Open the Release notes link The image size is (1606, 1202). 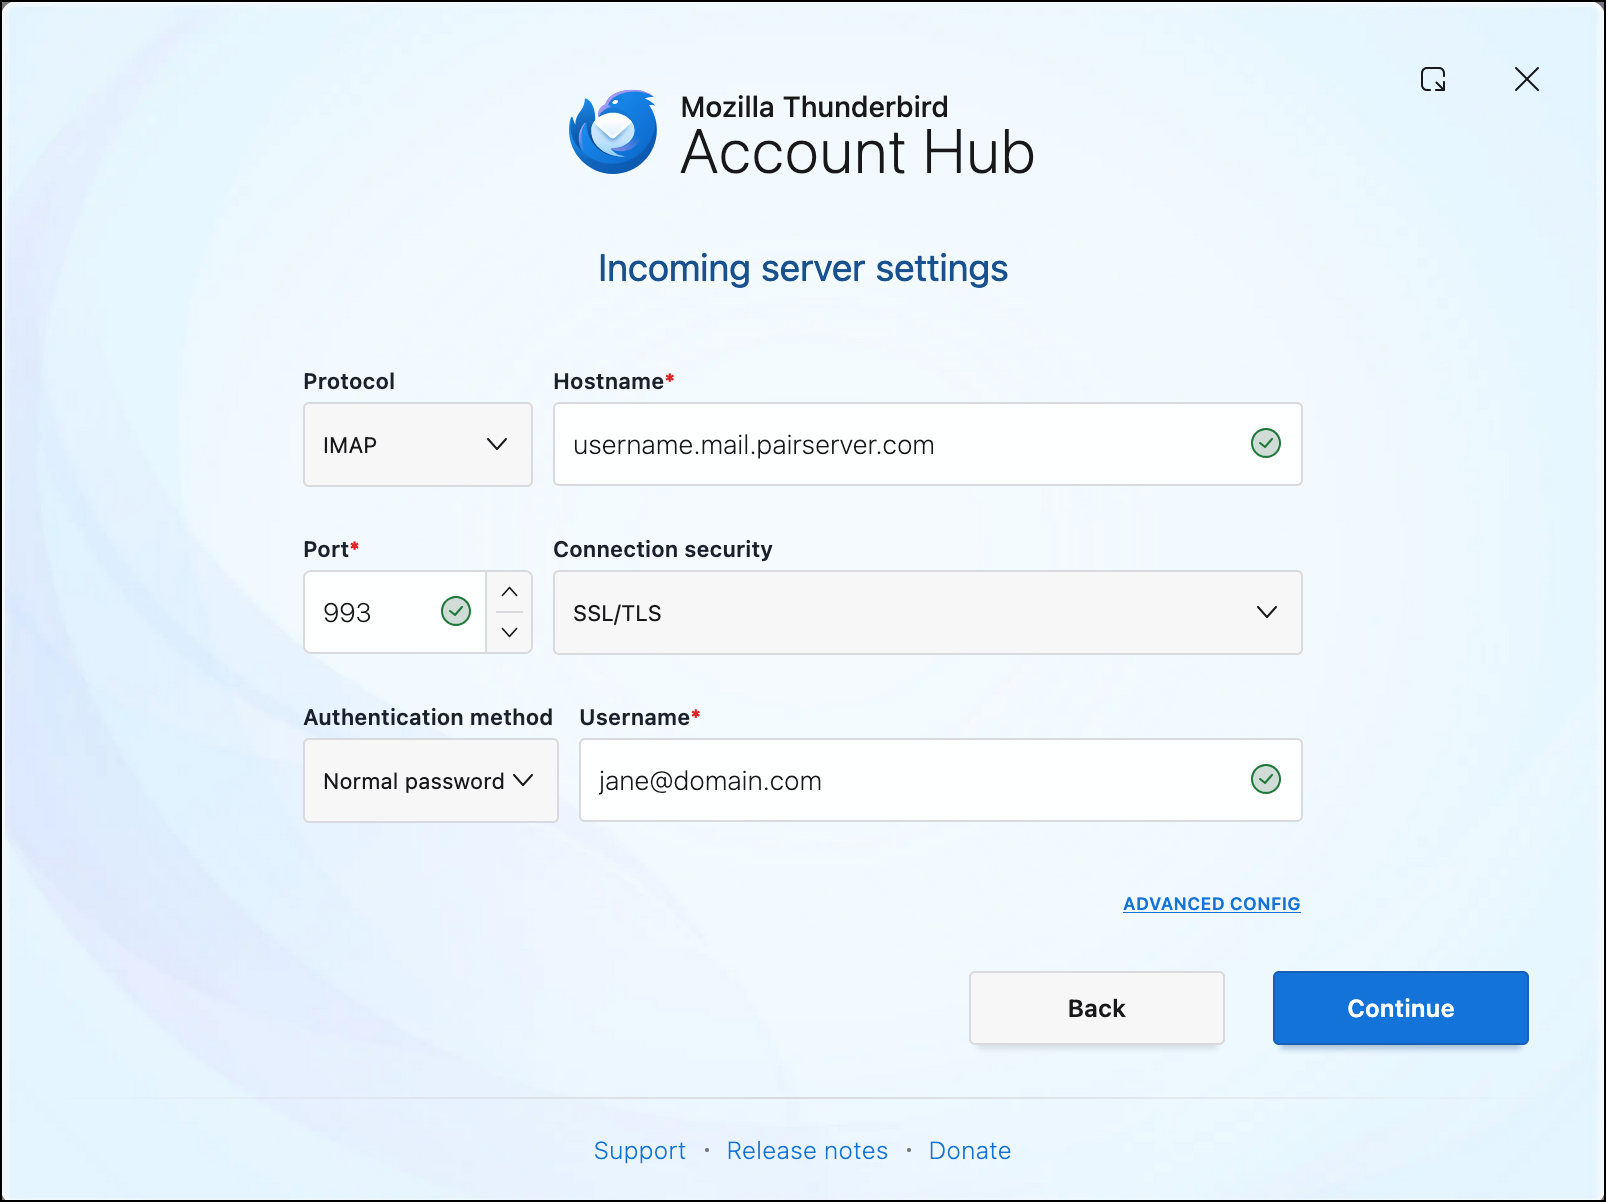[807, 1151]
